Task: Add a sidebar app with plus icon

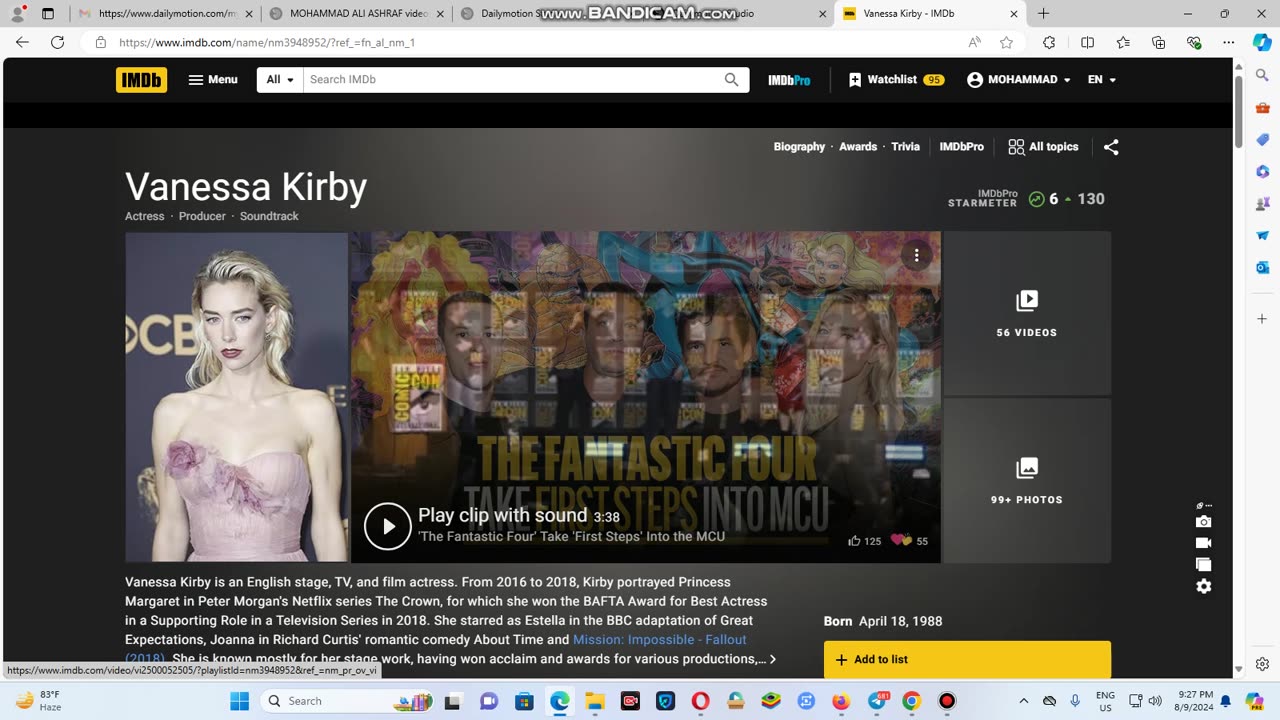Action: pyautogui.click(x=1262, y=319)
